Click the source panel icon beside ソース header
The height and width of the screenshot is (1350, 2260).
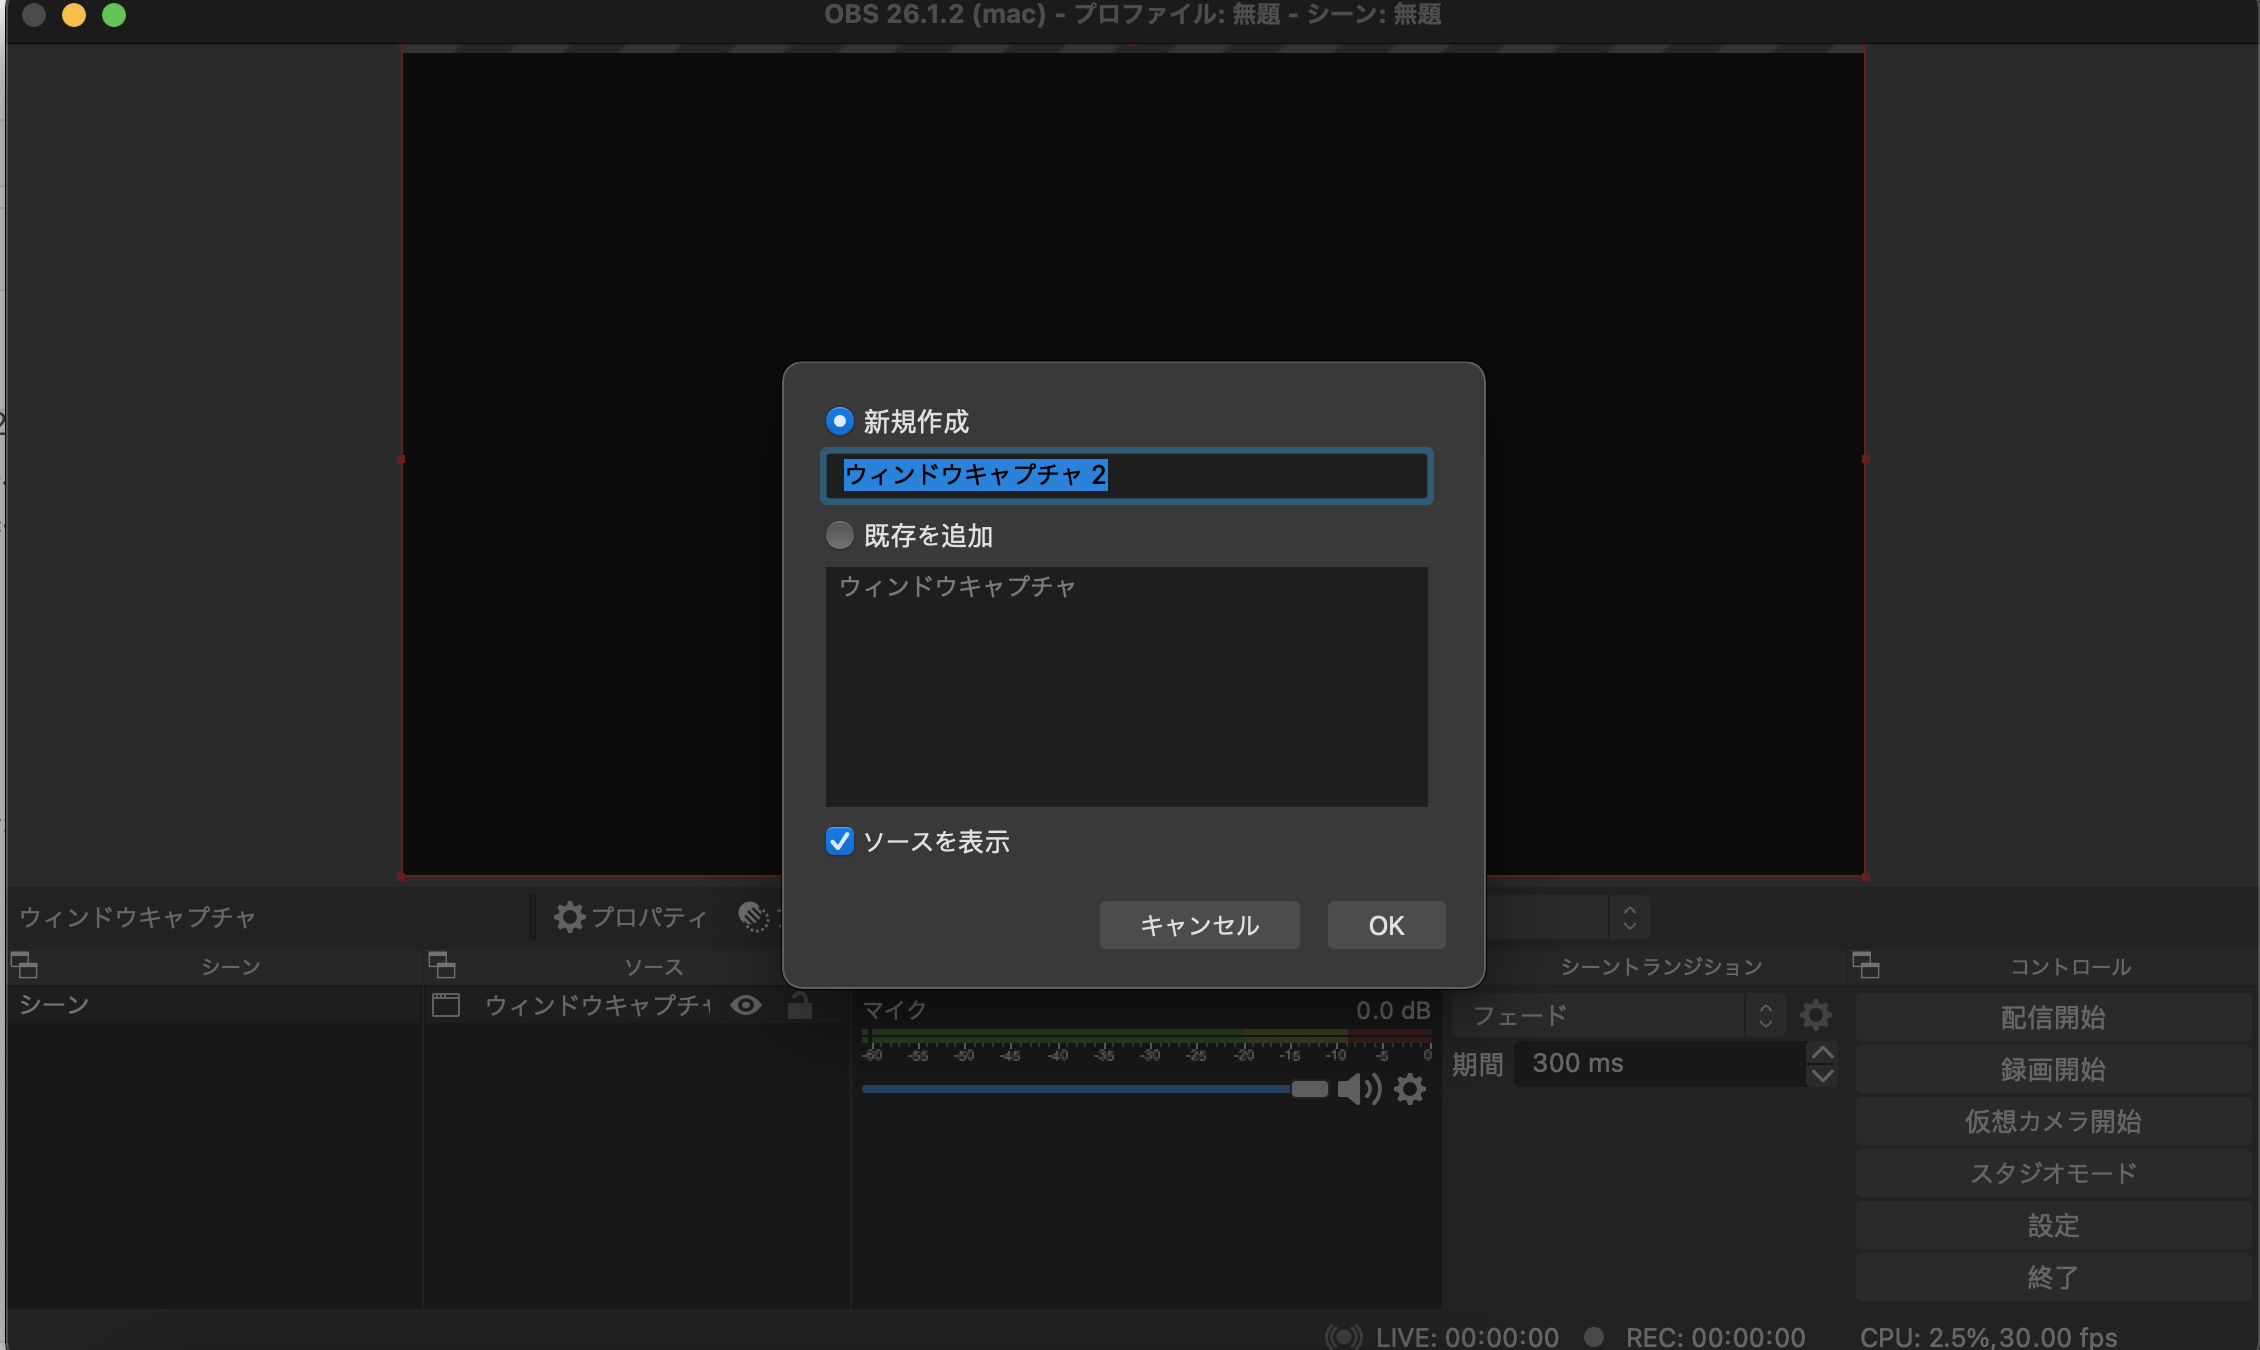click(443, 966)
